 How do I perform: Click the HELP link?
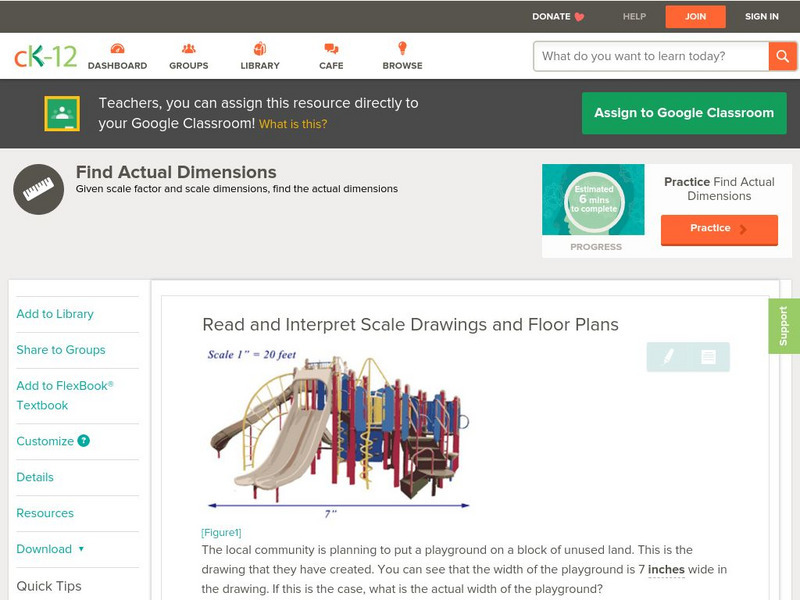coord(634,17)
